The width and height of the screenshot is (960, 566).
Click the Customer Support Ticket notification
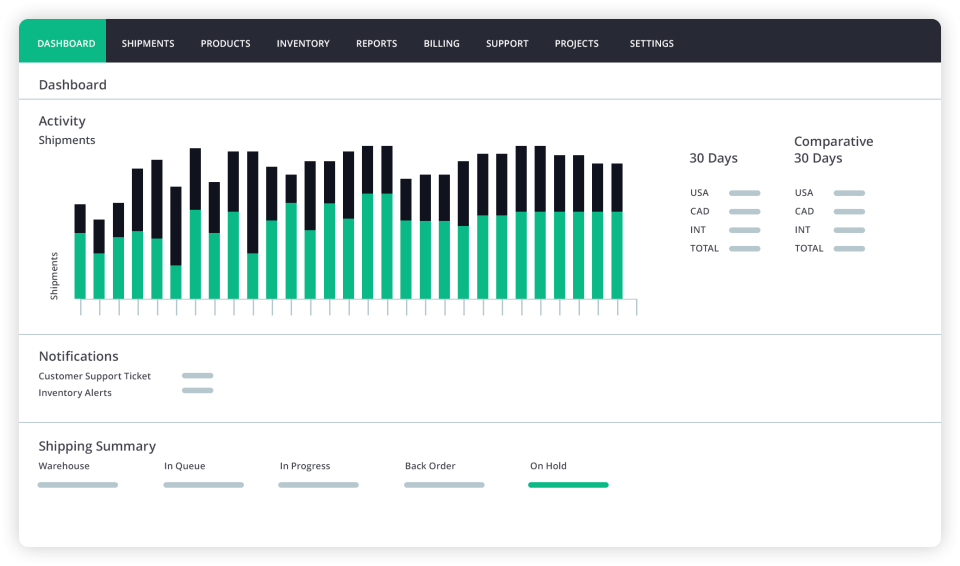click(x=94, y=376)
